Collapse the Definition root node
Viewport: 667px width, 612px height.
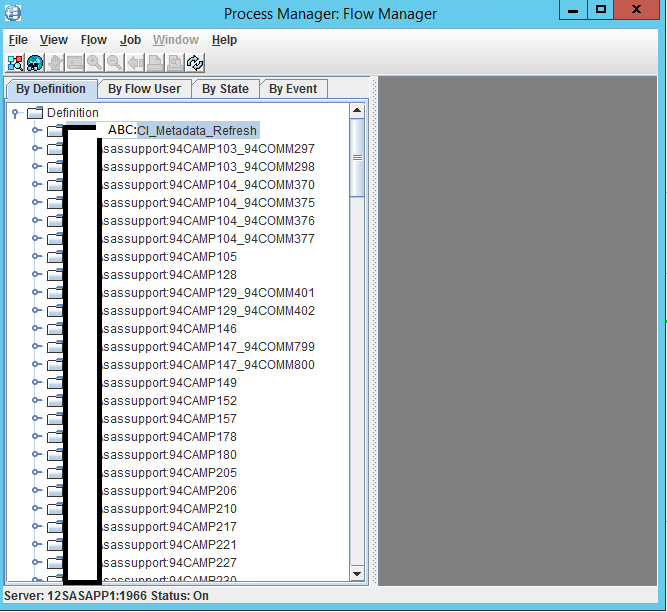pos(15,113)
